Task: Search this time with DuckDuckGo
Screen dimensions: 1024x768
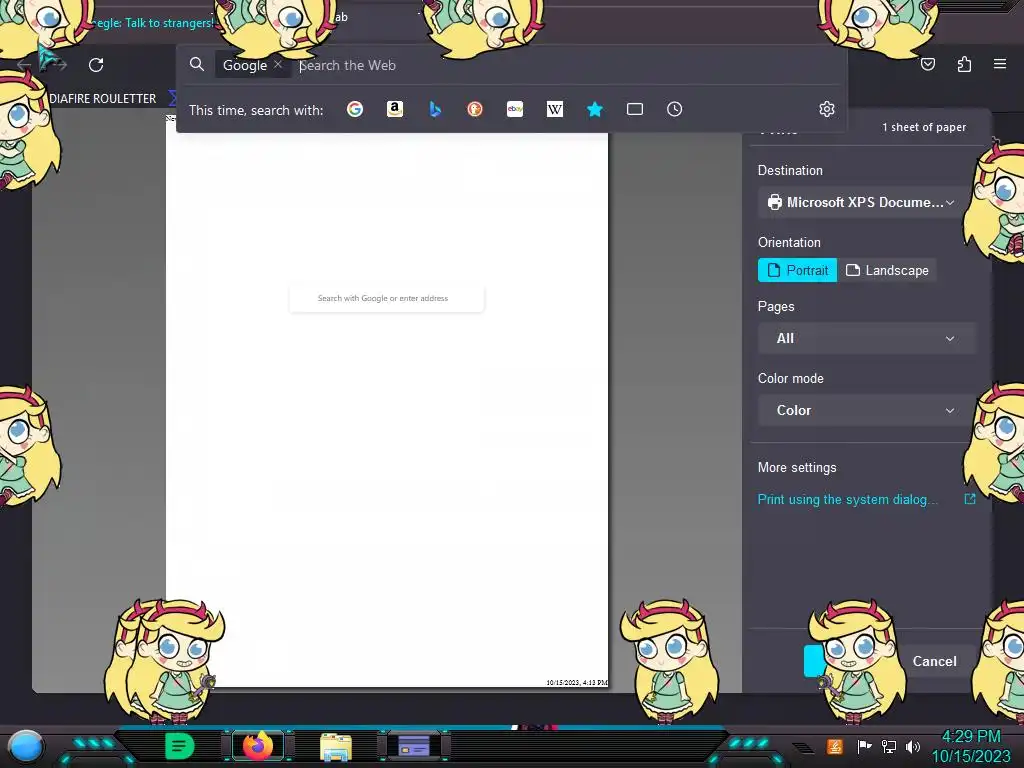Action: 475,109
